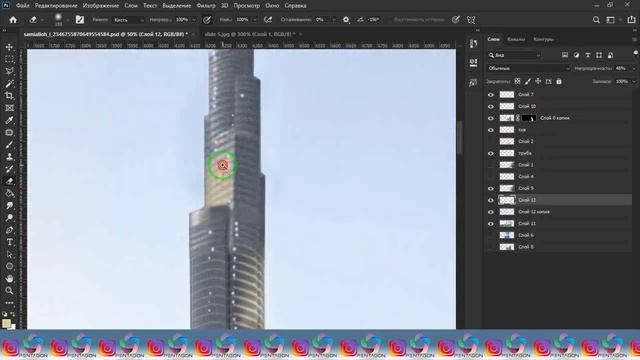Open the layer blend mode dropdown
This screenshot has width=640, height=360.
click(x=528, y=68)
